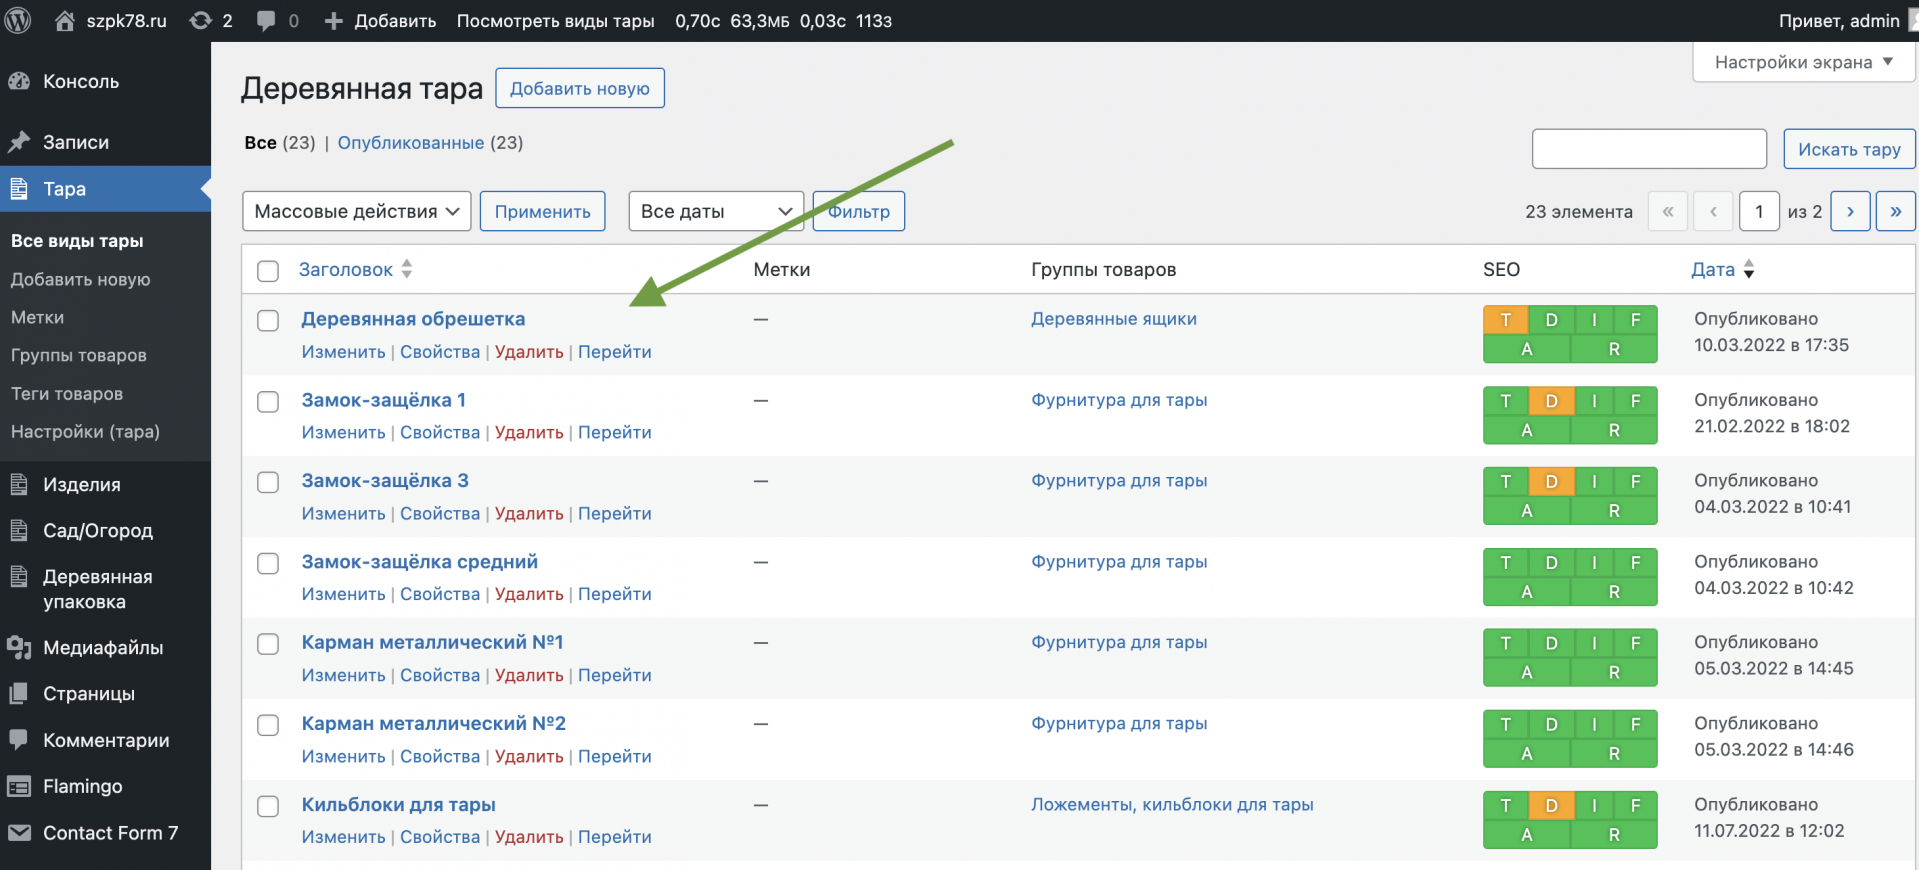Open the Массовые действия dropdown
This screenshot has width=1919, height=870.
[357, 212]
